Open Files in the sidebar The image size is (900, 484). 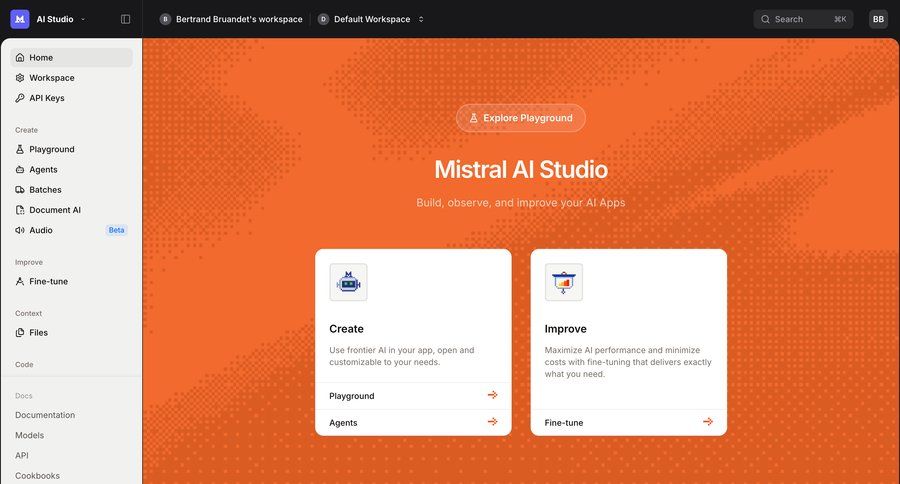[x=71, y=332]
